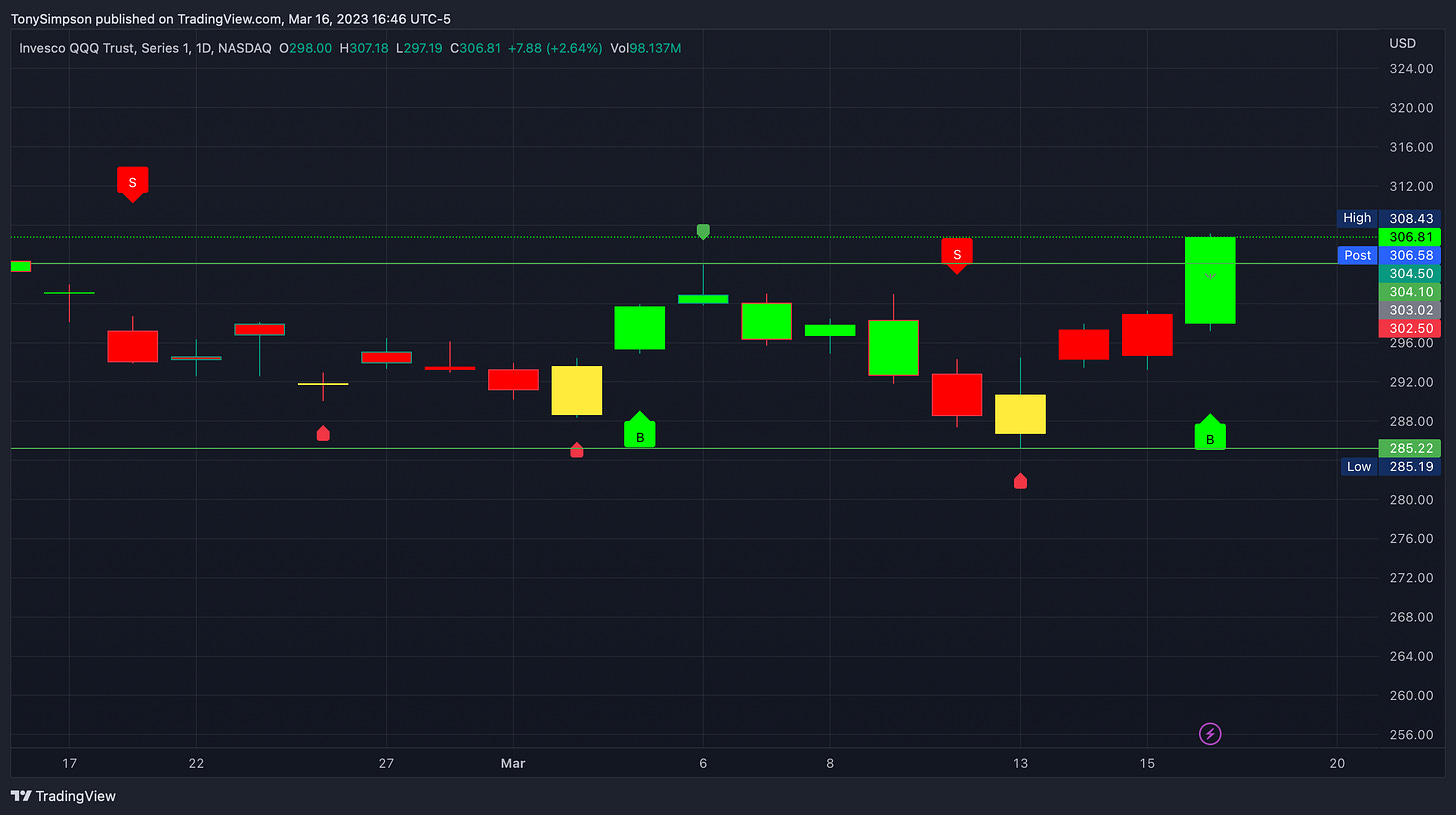This screenshot has width=1456, height=815.
Task: Click the Mar label on time axis
Action: 513,763
